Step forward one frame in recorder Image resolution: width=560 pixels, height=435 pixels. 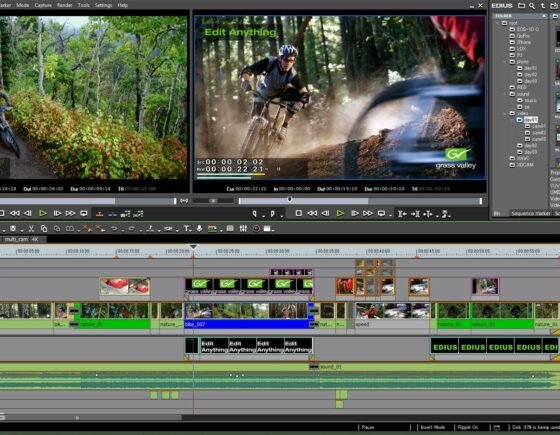pos(355,213)
